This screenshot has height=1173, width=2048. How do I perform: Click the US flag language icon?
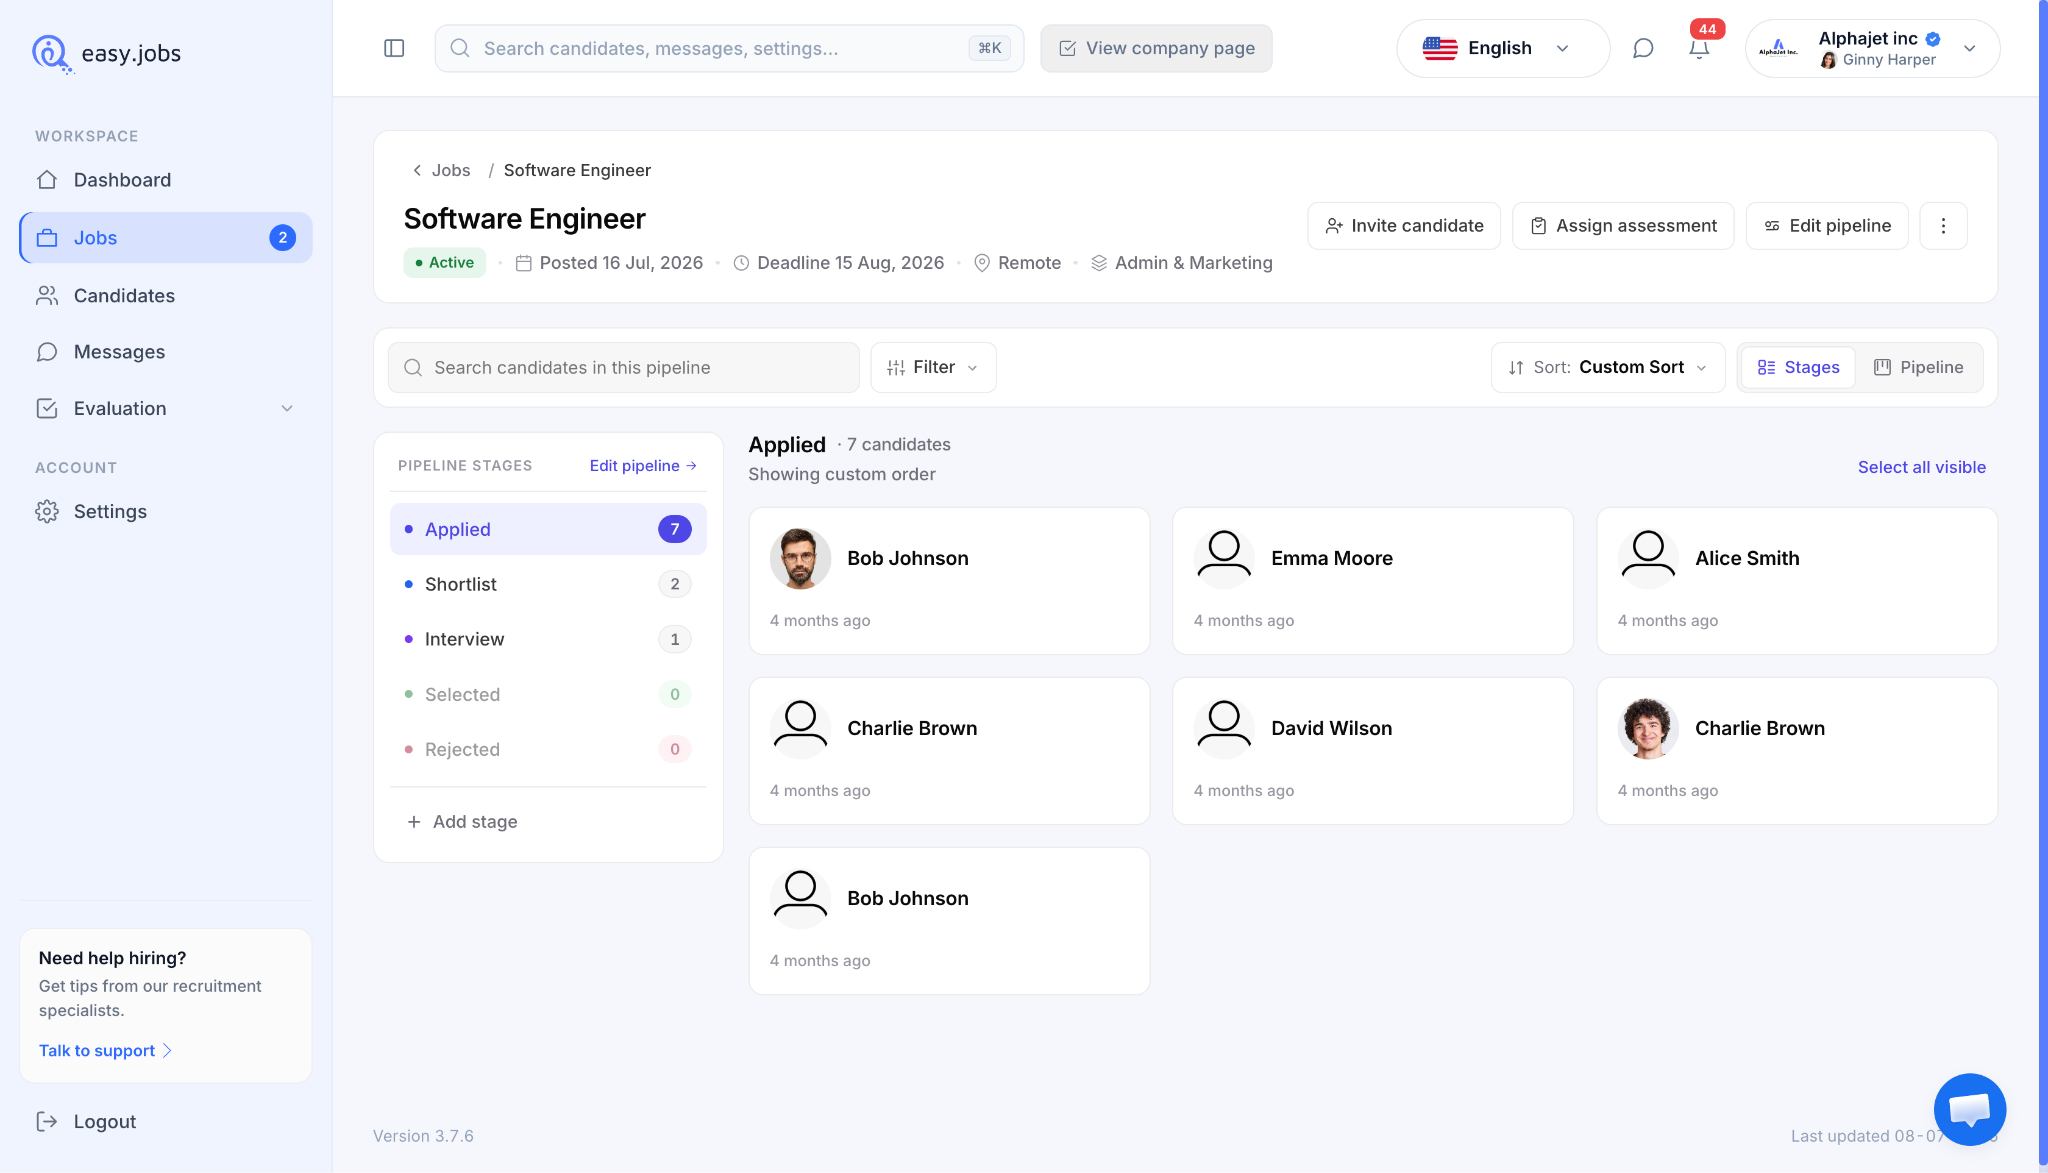[x=1440, y=48]
